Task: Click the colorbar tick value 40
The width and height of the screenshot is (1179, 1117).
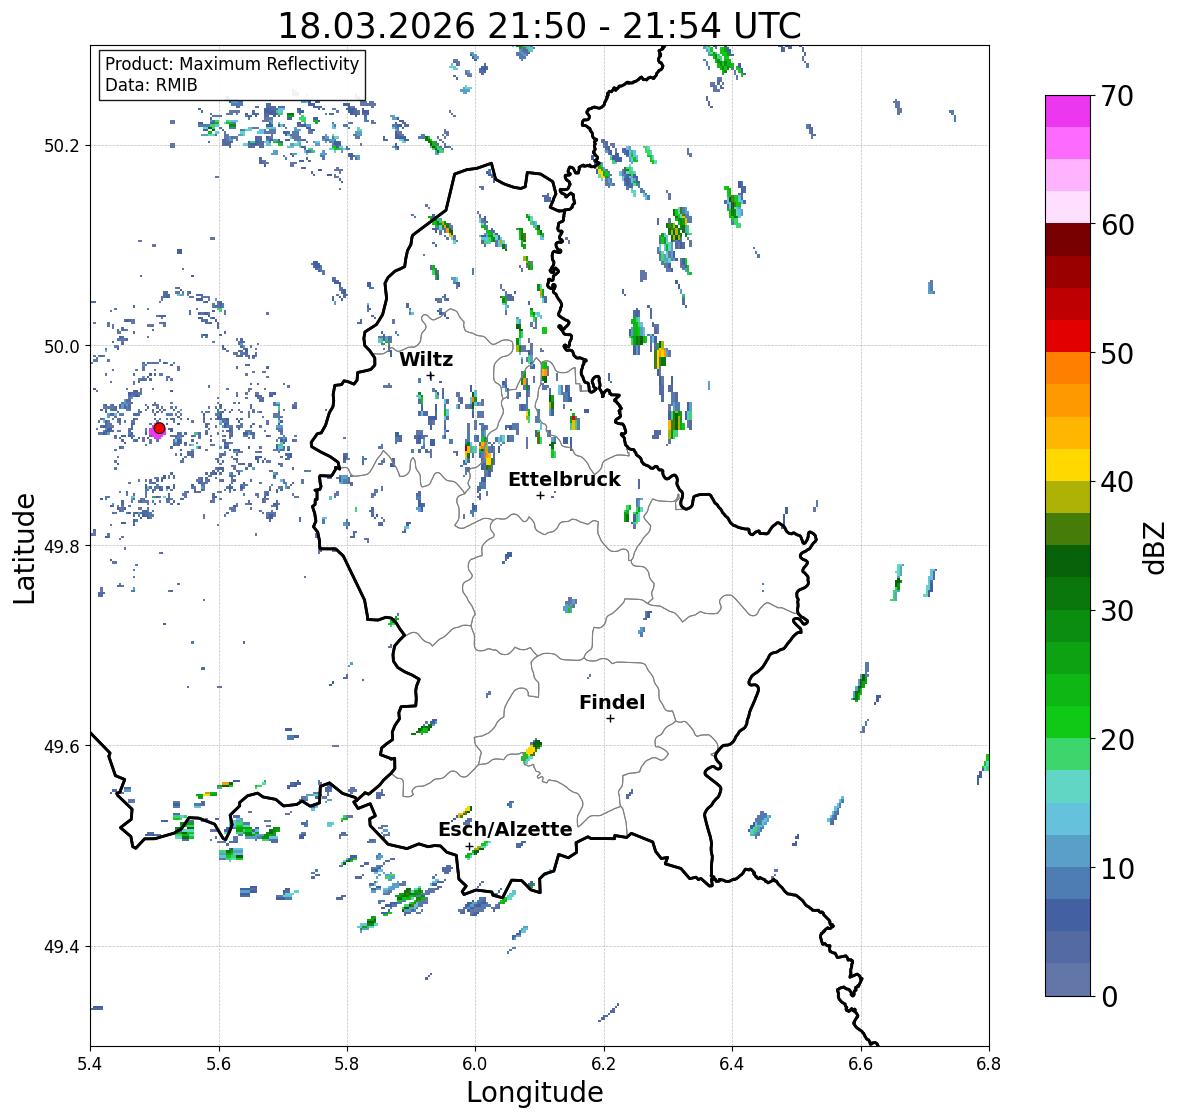Action: click(1116, 482)
